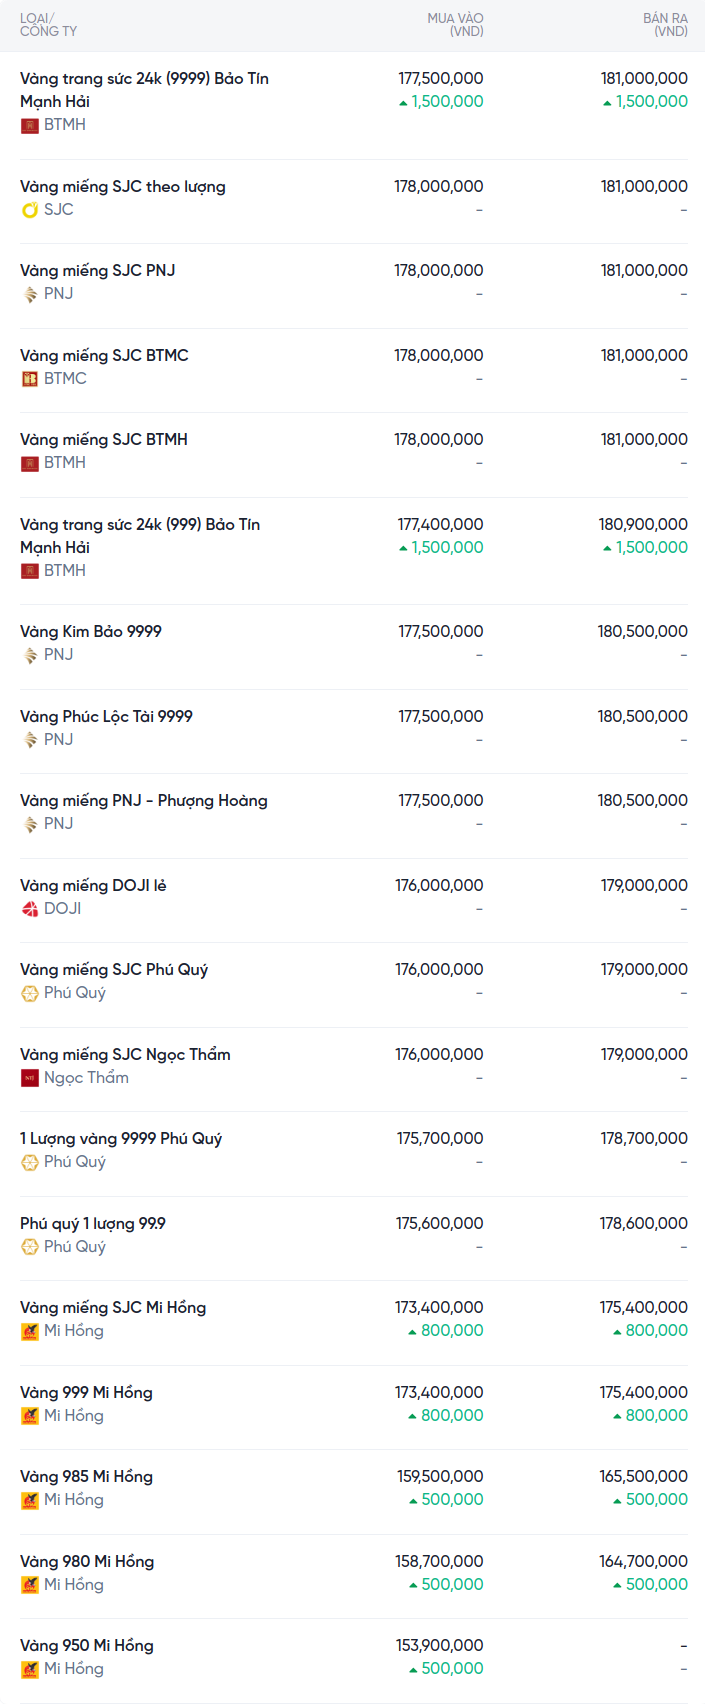
Task: Click BTMH logo under Vàng miếng SJC BTMH
Action: (30, 463)
